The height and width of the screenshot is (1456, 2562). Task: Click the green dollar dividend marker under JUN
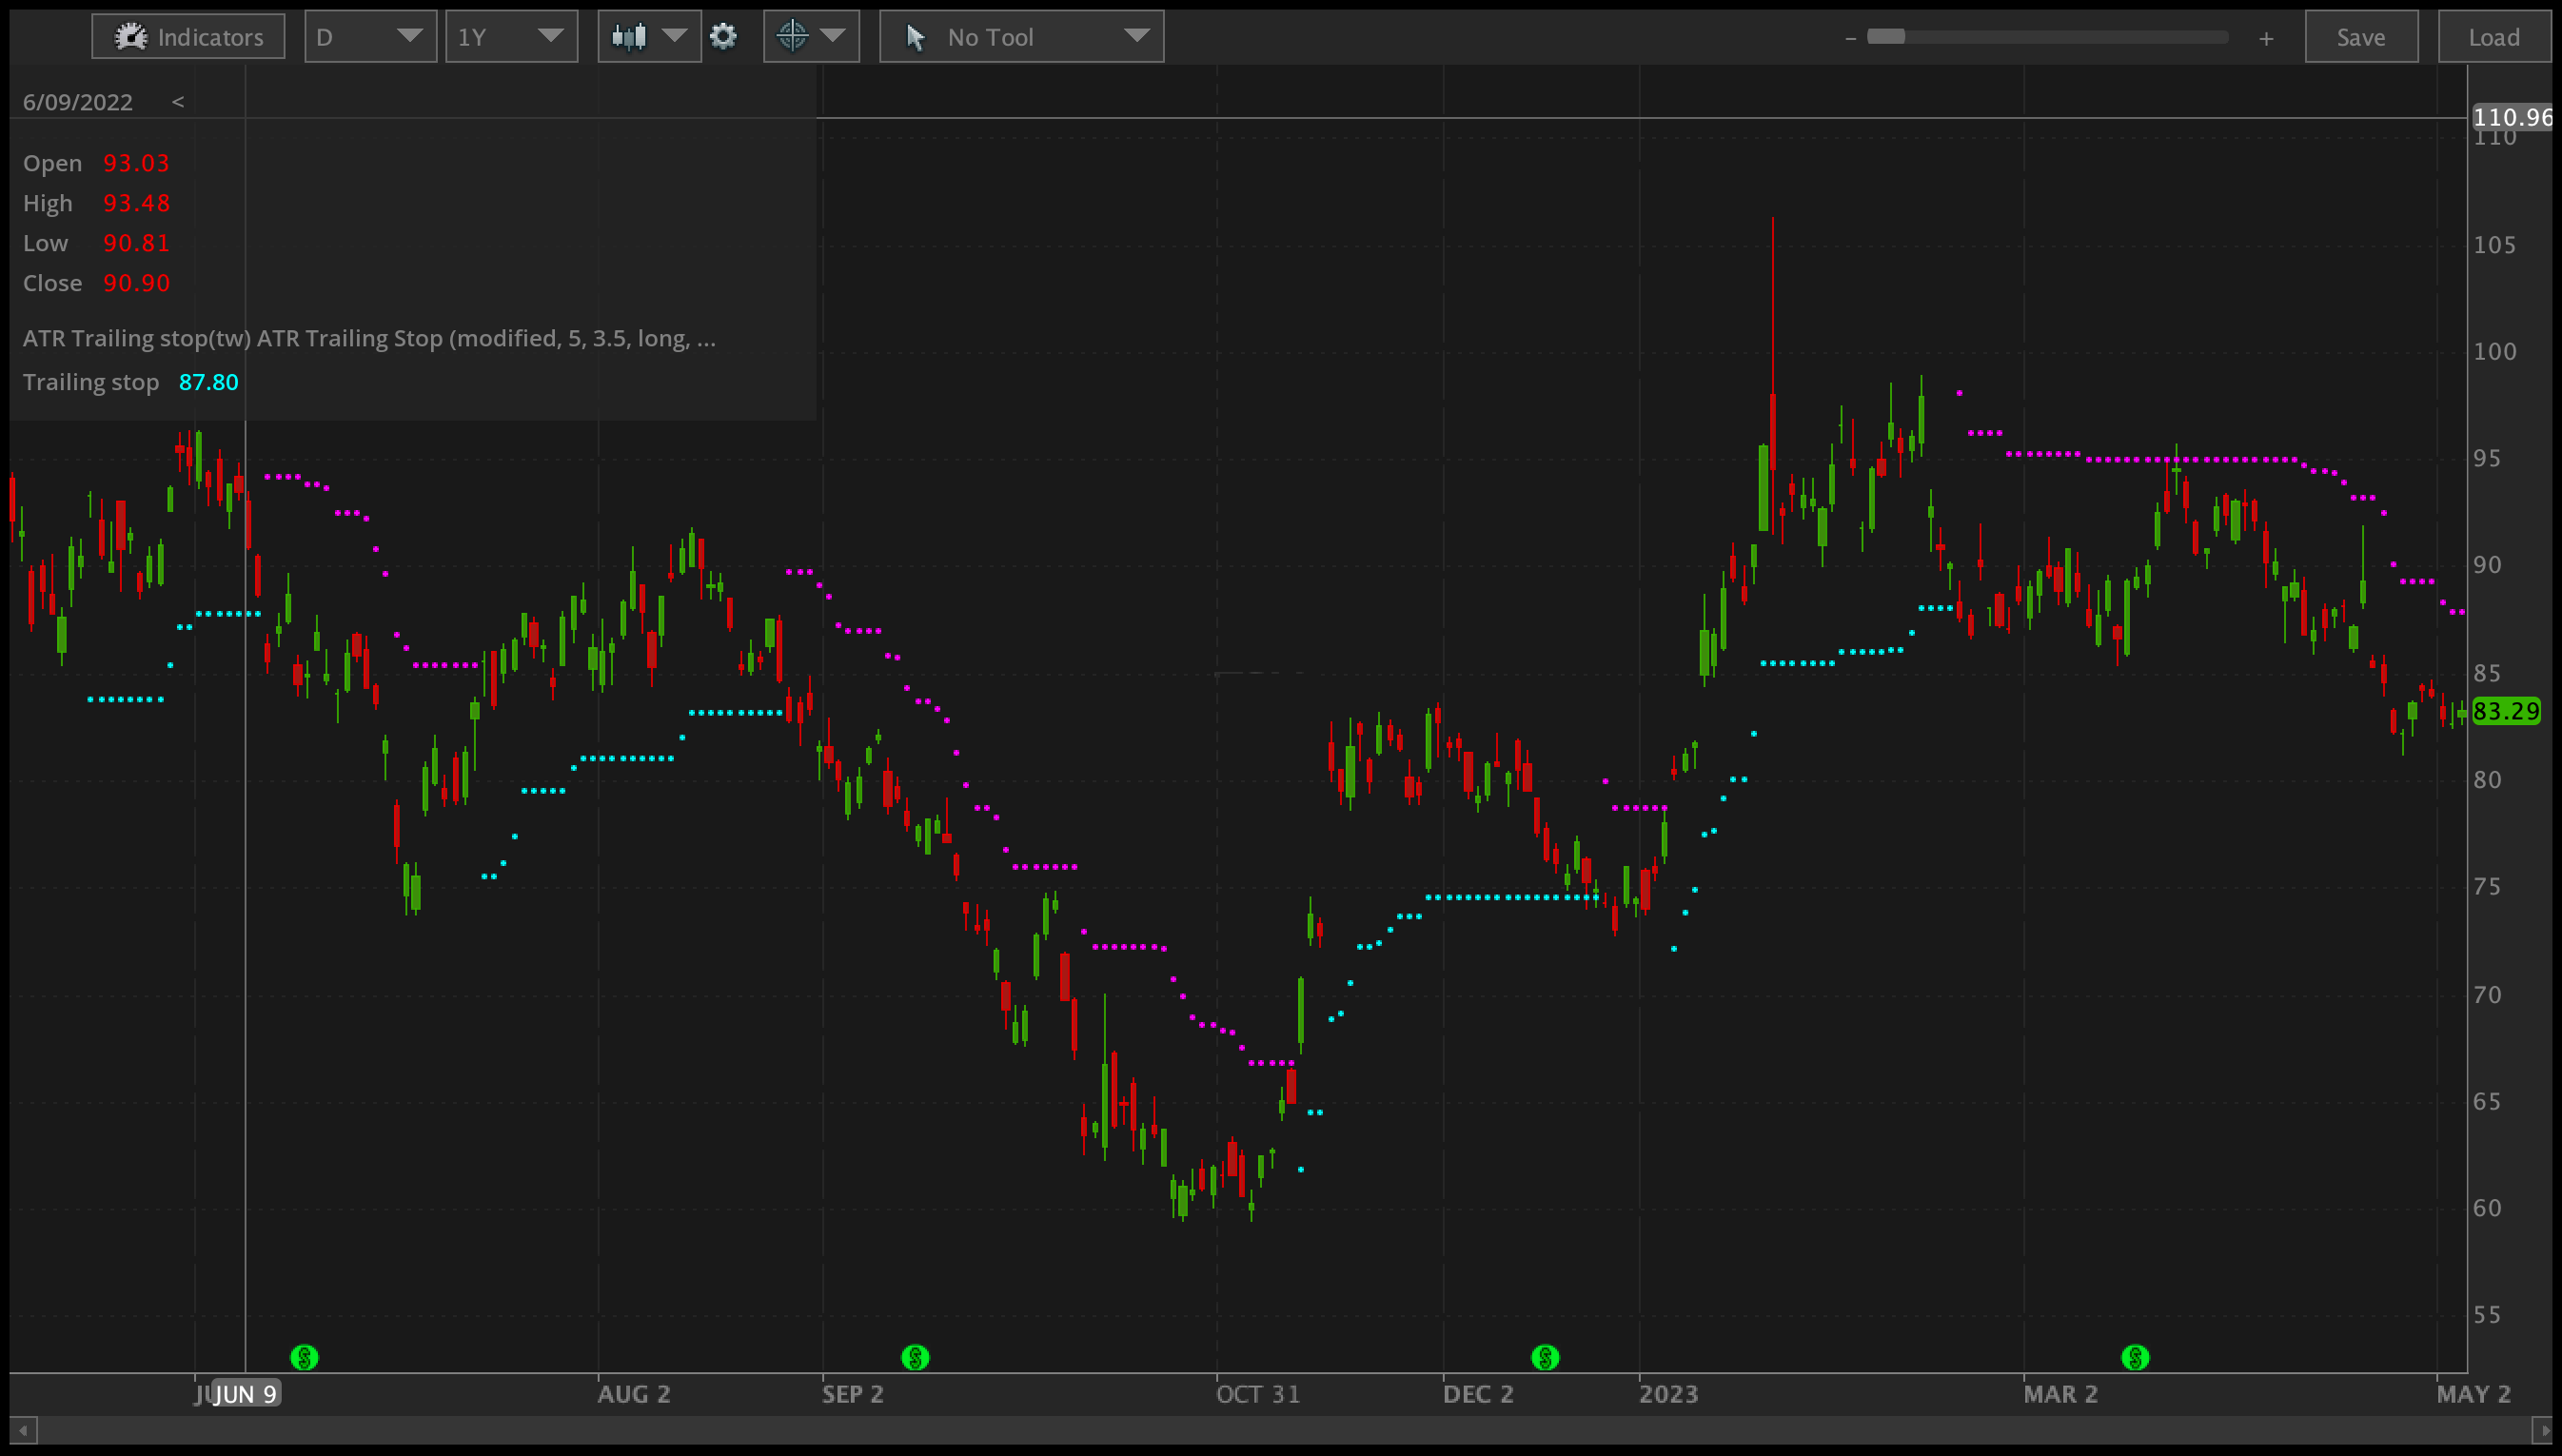pyautogui.click(x=305, y=1357)
